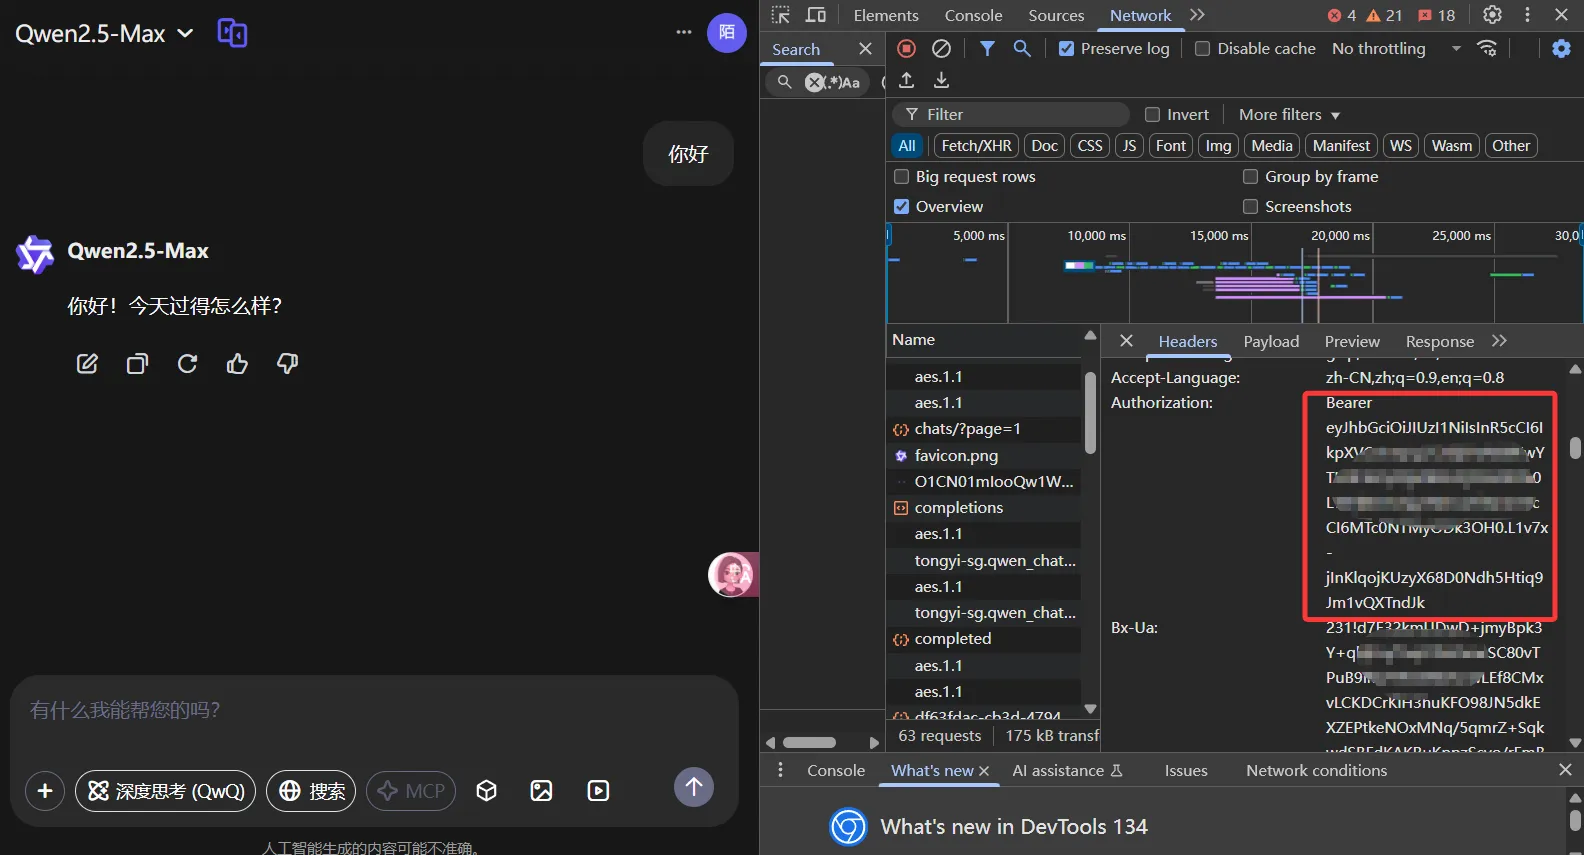Give the response a thumbs up
This screenshot has height=855, width=1584.
(x=237, y=364)
